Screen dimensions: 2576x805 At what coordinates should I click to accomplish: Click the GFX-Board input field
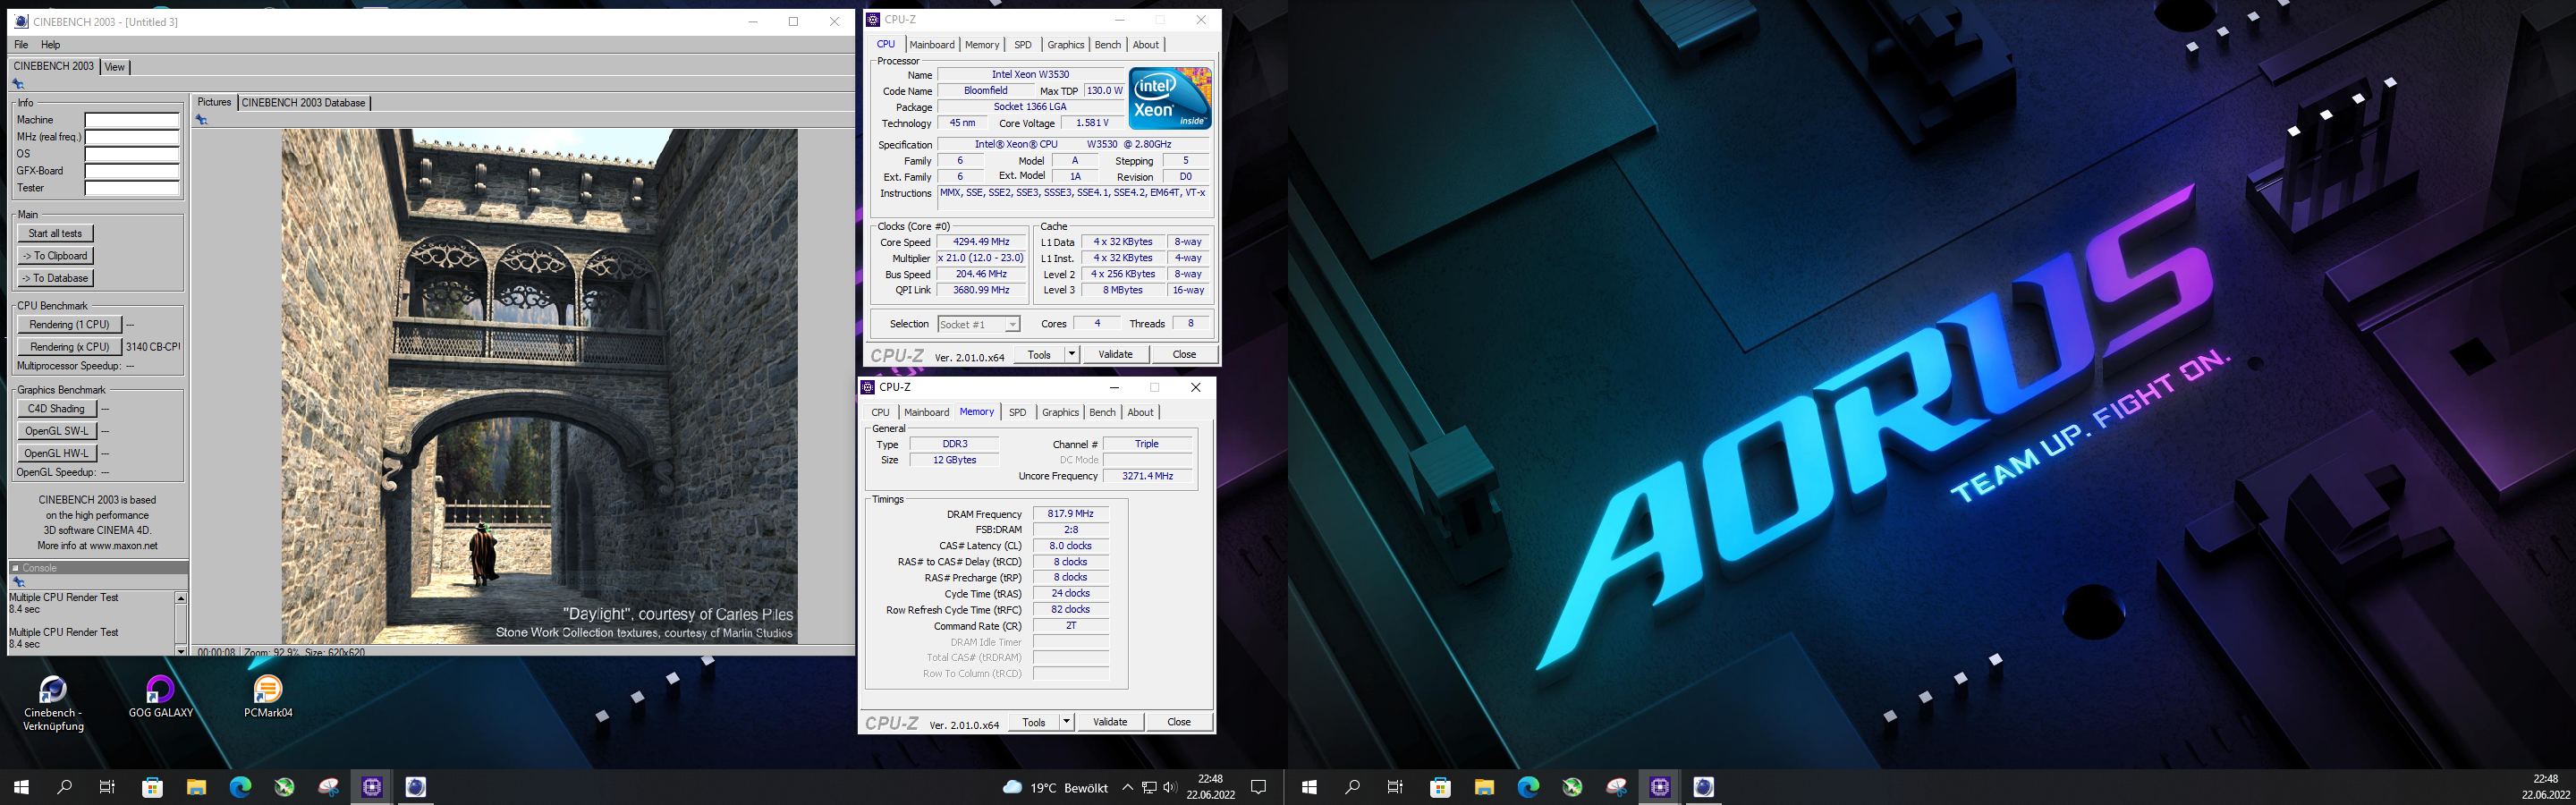pyautogui.click(x=132, y=171)
